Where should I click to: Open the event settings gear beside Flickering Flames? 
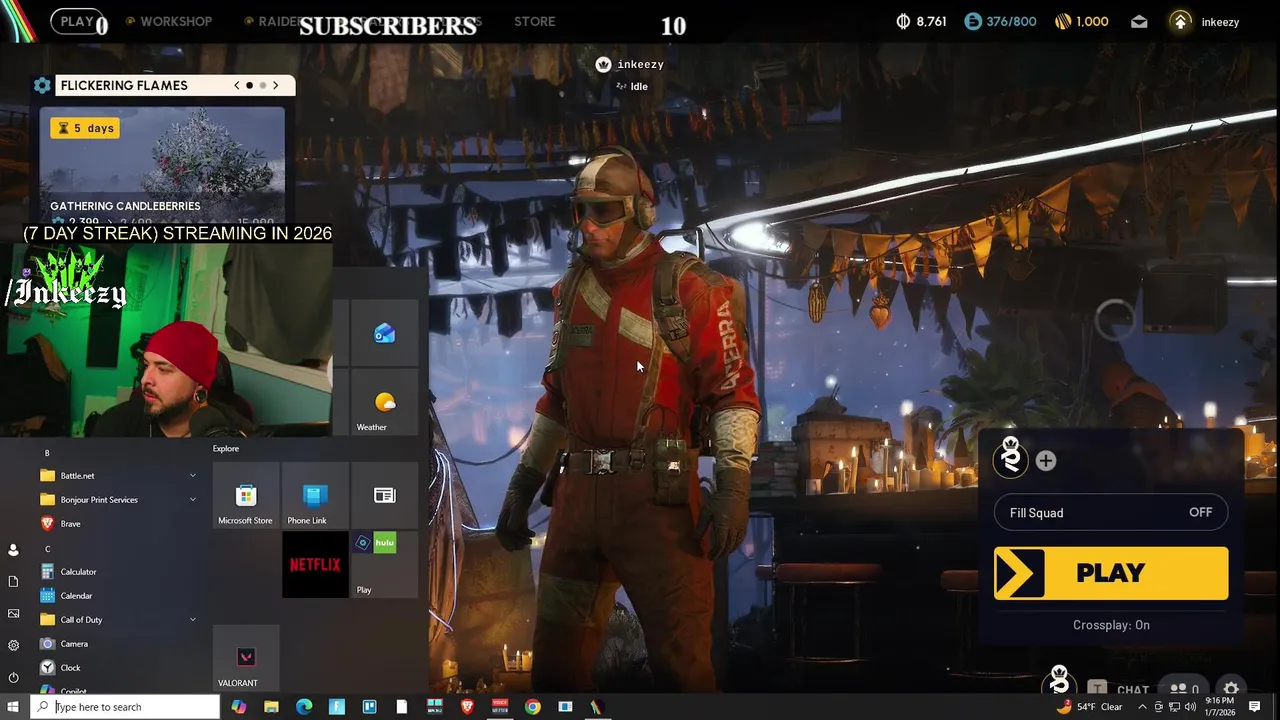(42, 86)
